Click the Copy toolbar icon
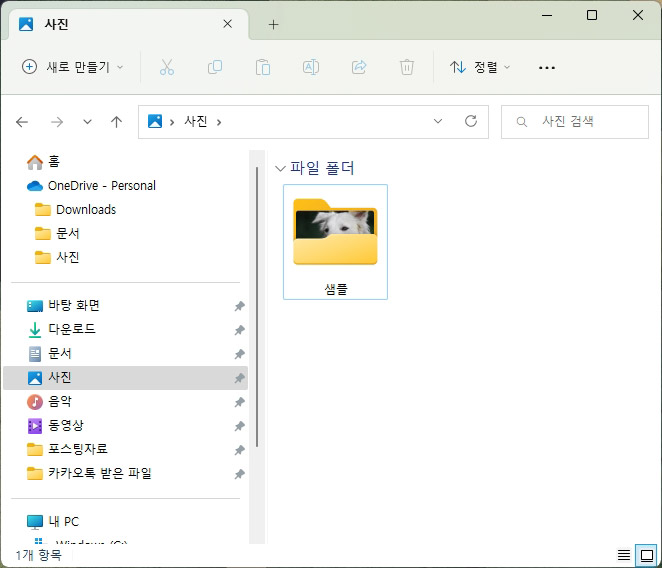 pos(215,67)
